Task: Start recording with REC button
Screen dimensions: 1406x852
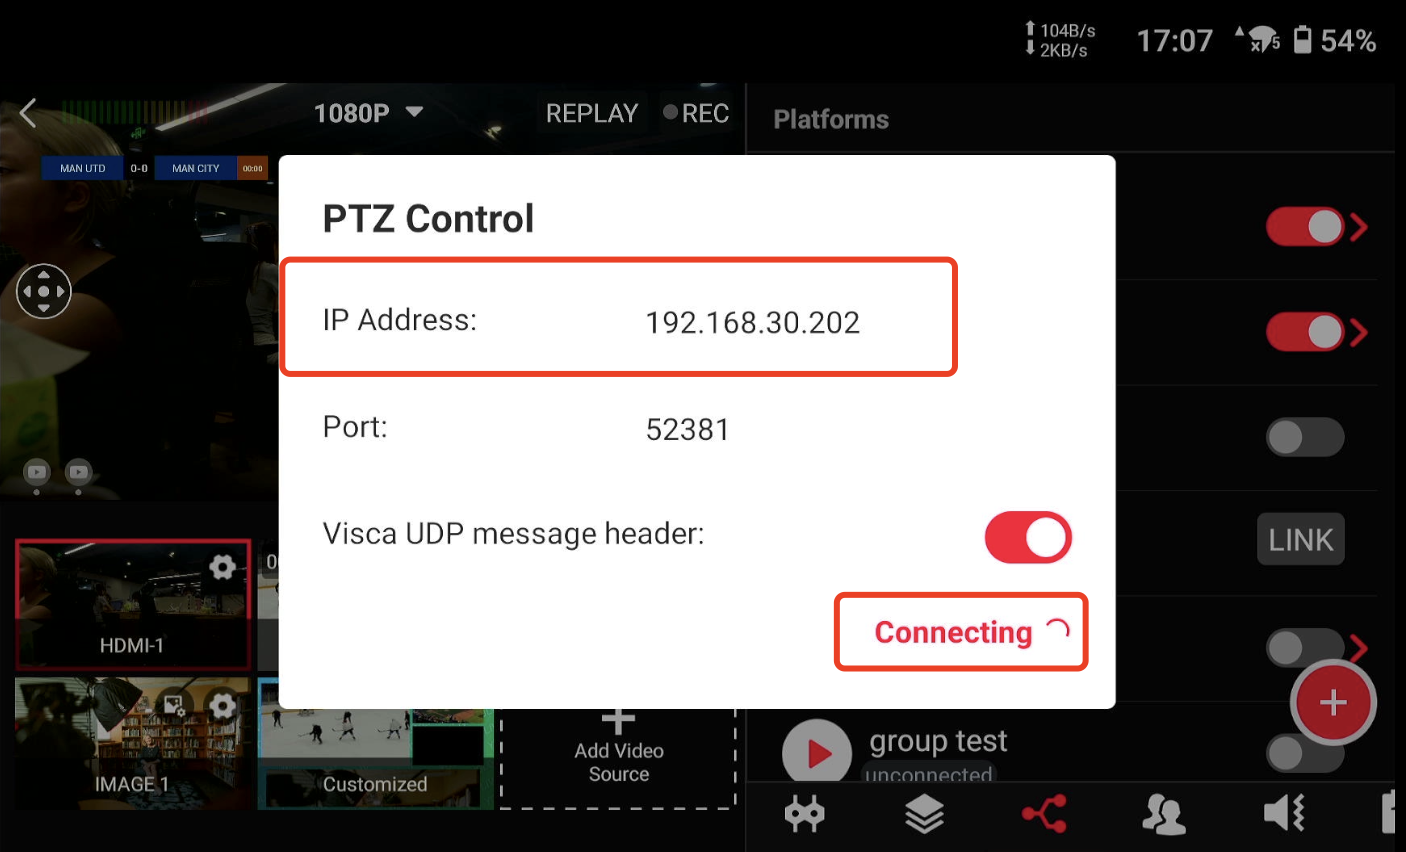Action: (696, 113)
